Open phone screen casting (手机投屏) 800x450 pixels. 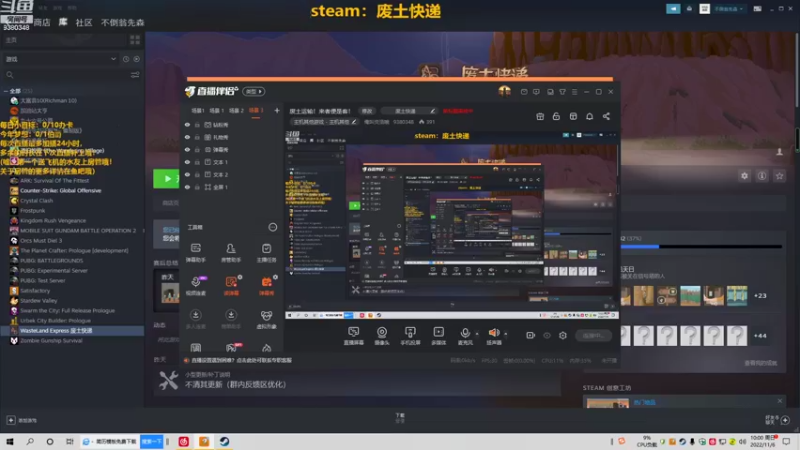click(x=410, y=336)
